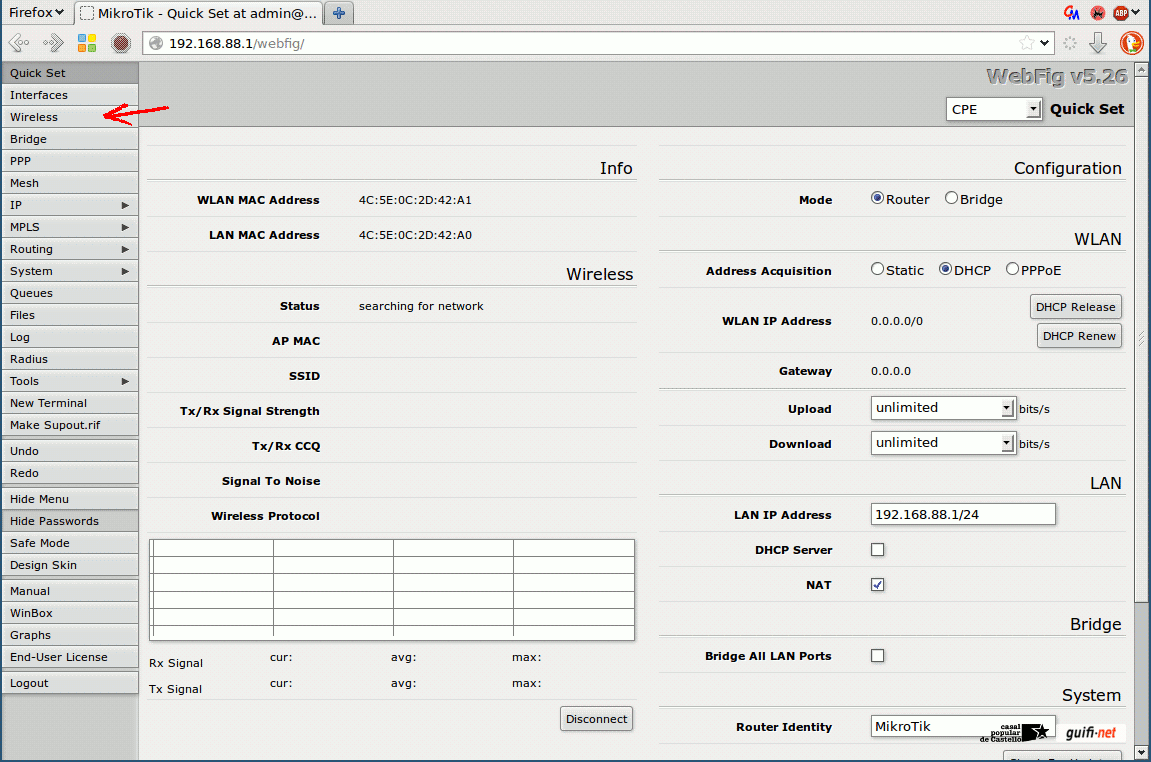Screen dimensions: 1151x762
Task: Click the Disconnect button
Action: [x=596, y=719]
